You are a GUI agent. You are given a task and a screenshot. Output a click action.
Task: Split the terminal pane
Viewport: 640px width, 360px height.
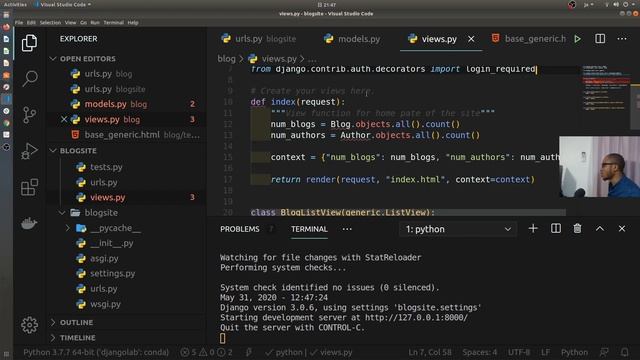point(556,229)
